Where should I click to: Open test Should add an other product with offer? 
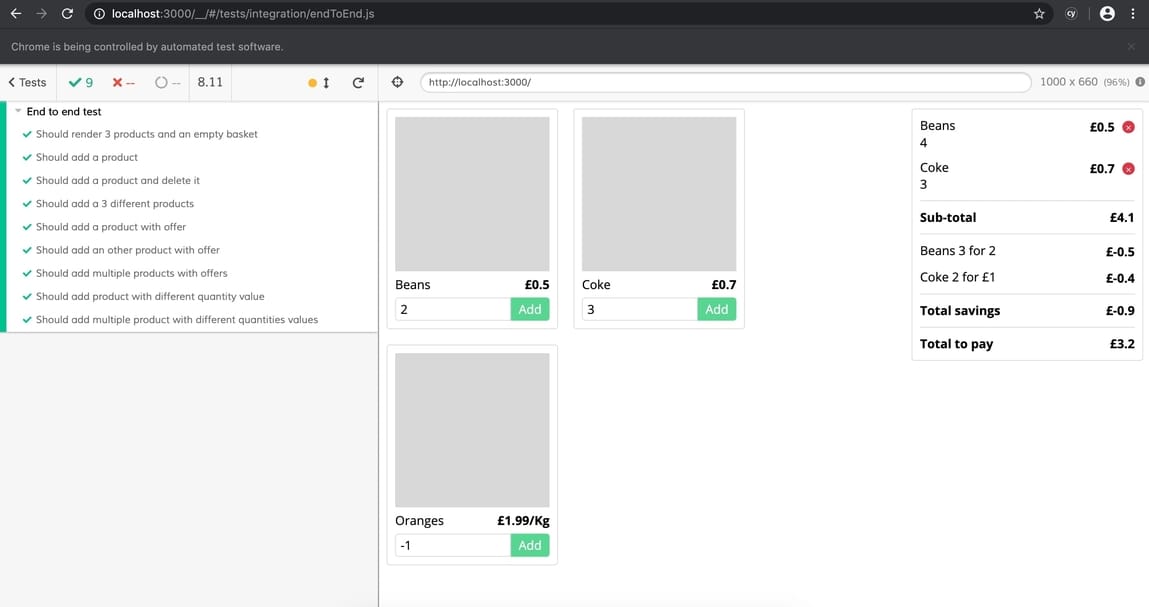(x=128, y=250)
